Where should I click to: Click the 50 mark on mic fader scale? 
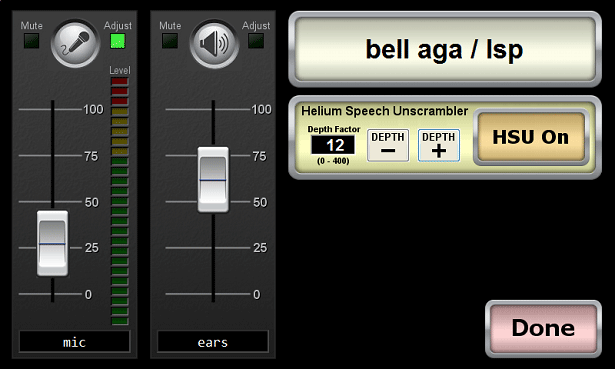(x=92, y=202)
